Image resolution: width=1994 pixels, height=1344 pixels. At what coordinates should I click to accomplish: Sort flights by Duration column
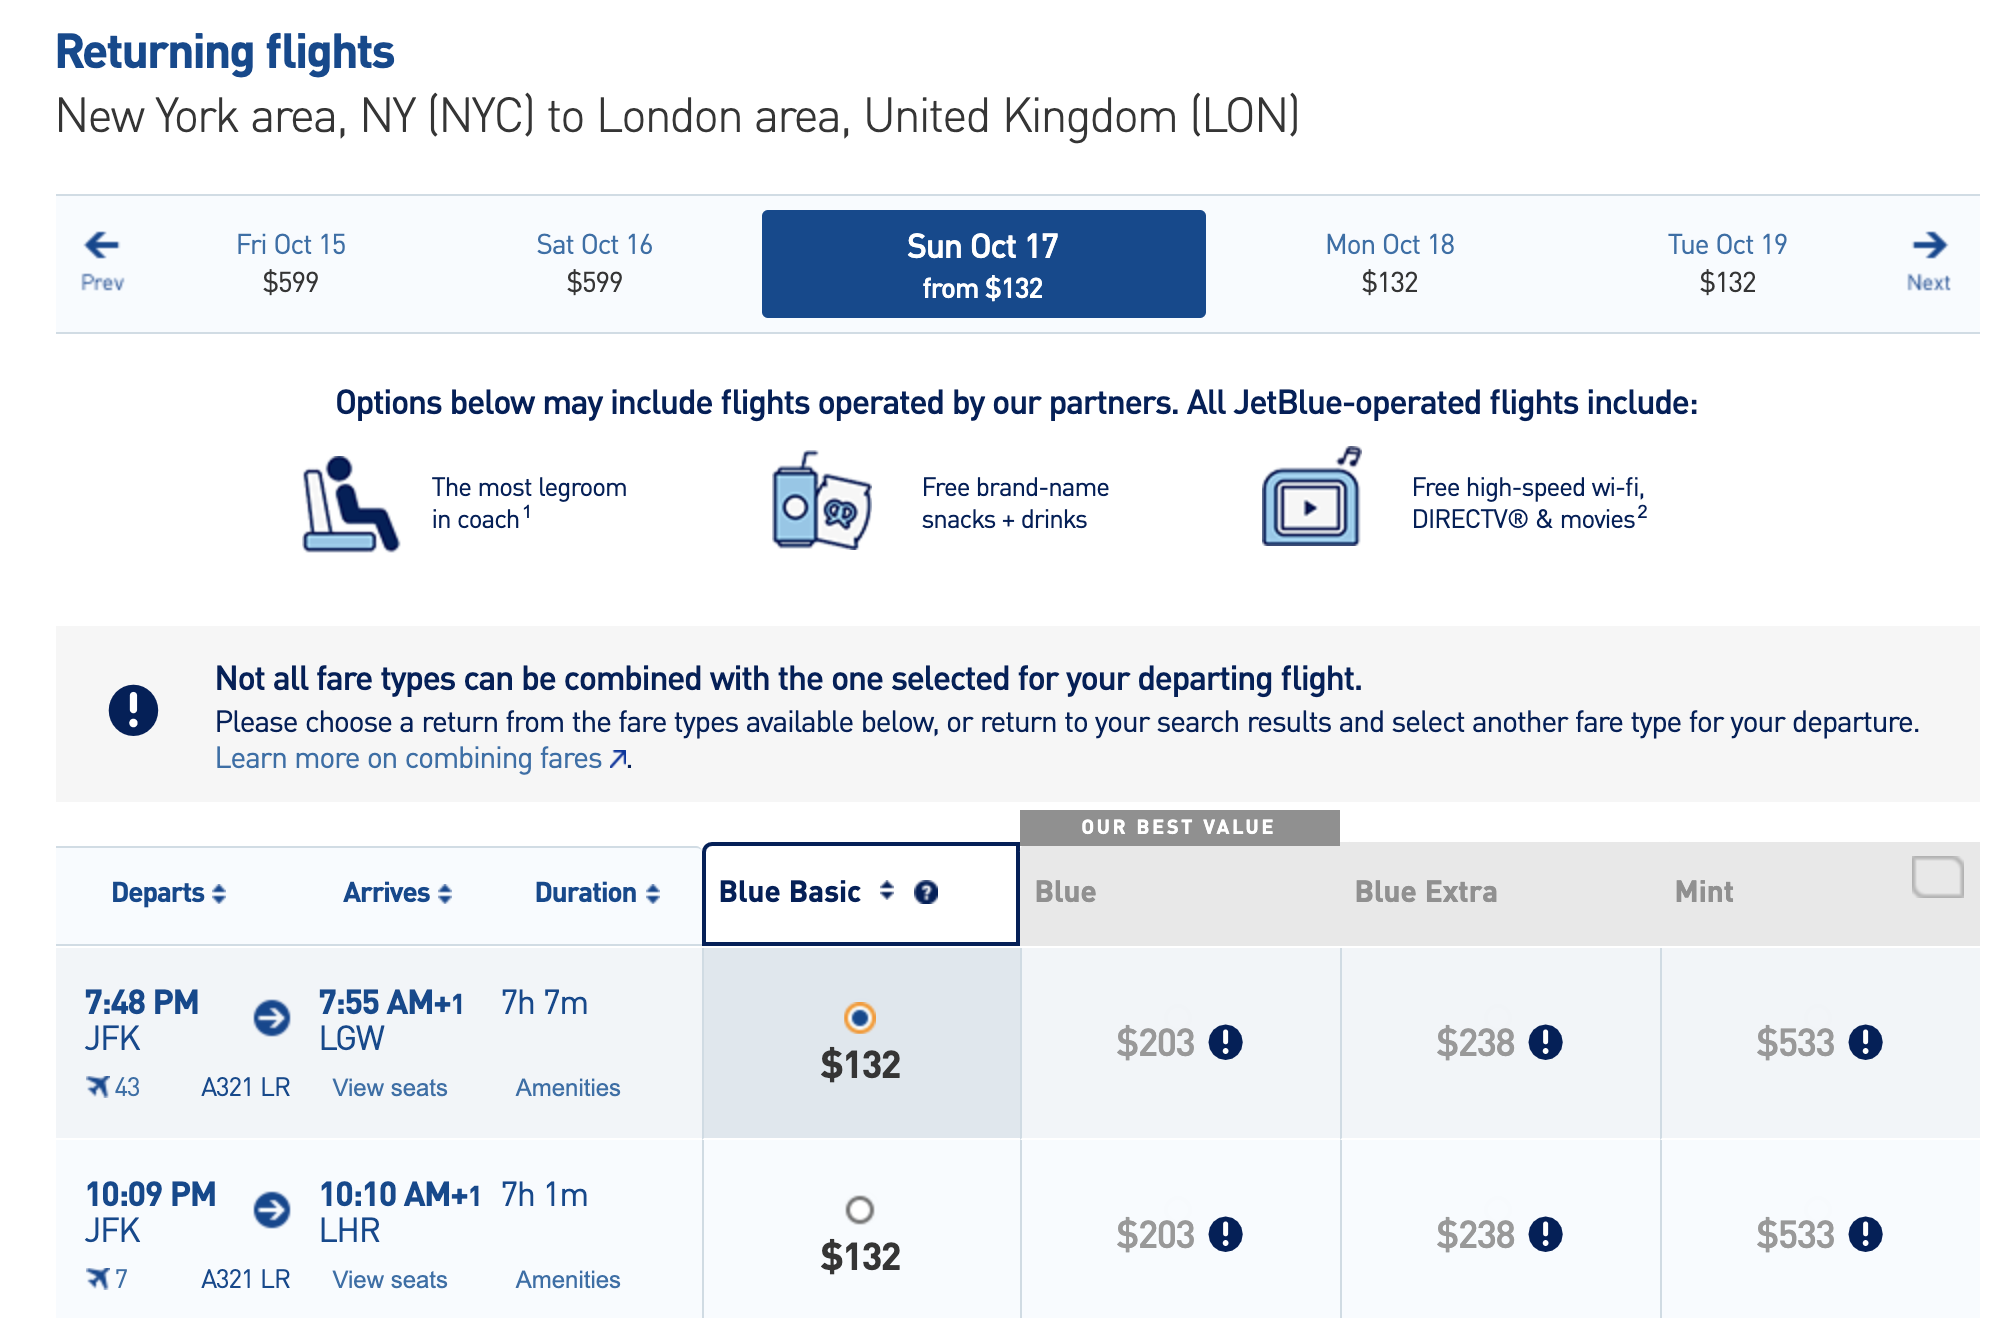(x=597, y=893)
